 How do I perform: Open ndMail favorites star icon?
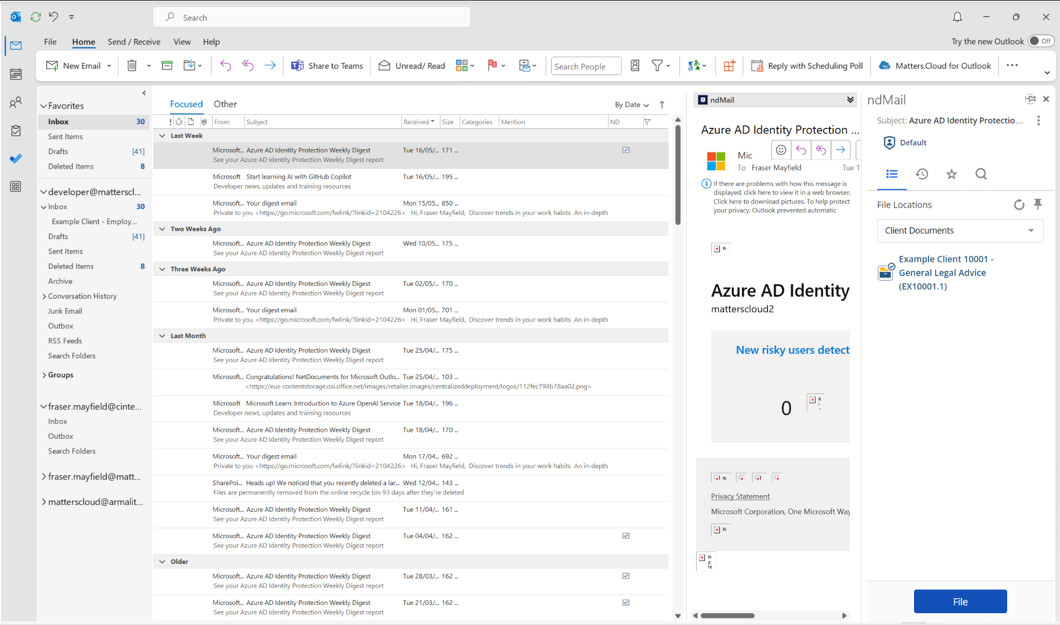tap(951, 174)
